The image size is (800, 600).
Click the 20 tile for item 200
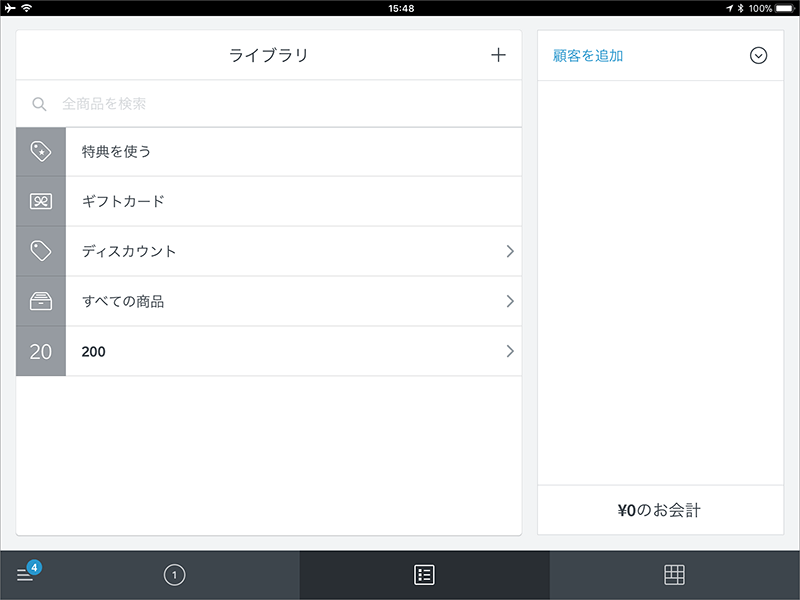pyautogui.click(x=41, y=351)
